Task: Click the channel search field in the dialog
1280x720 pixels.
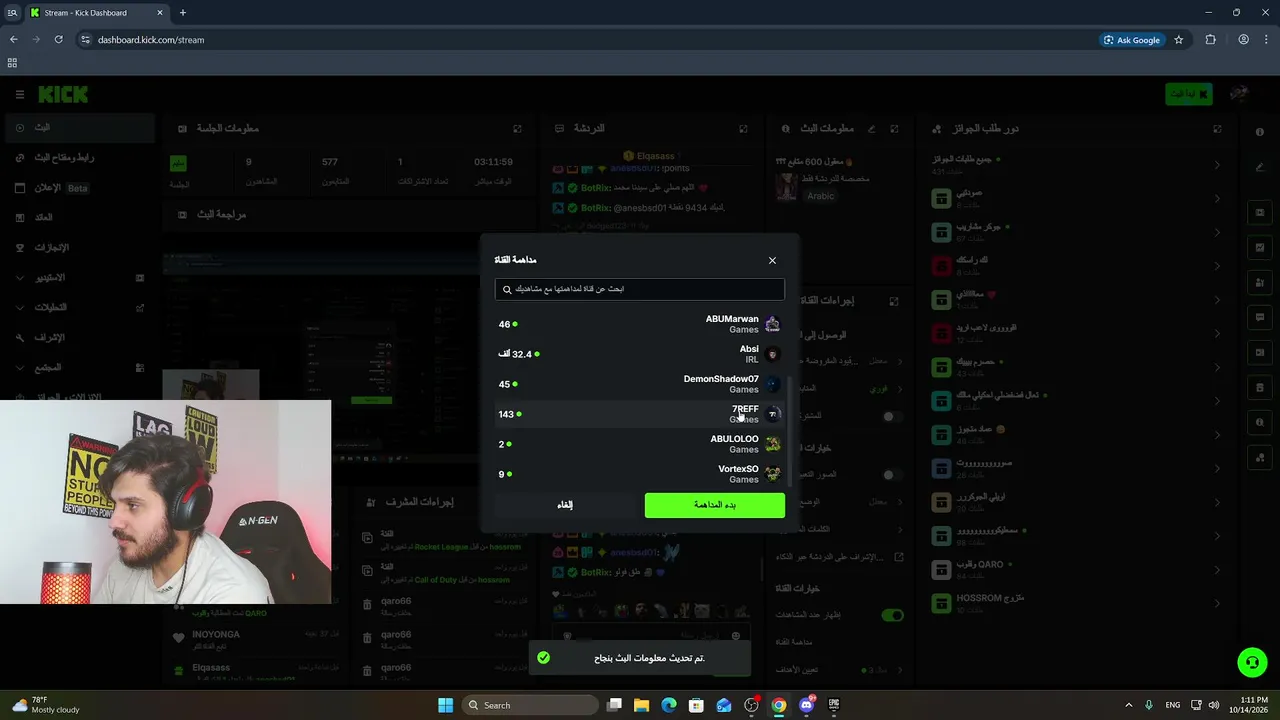Action: tap(640, 289)
